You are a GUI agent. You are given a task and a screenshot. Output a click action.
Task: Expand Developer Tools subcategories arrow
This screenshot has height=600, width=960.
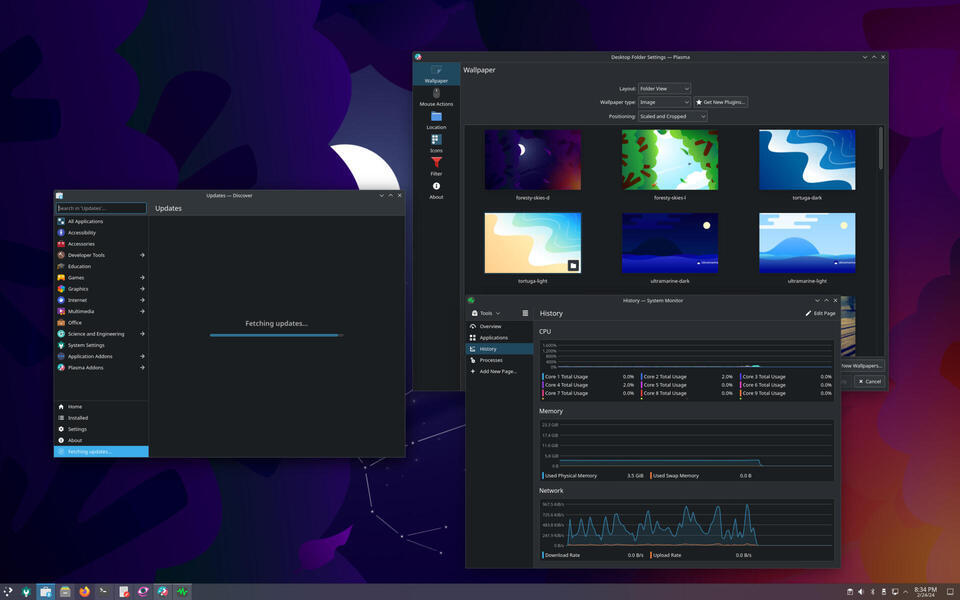point(142,255)
